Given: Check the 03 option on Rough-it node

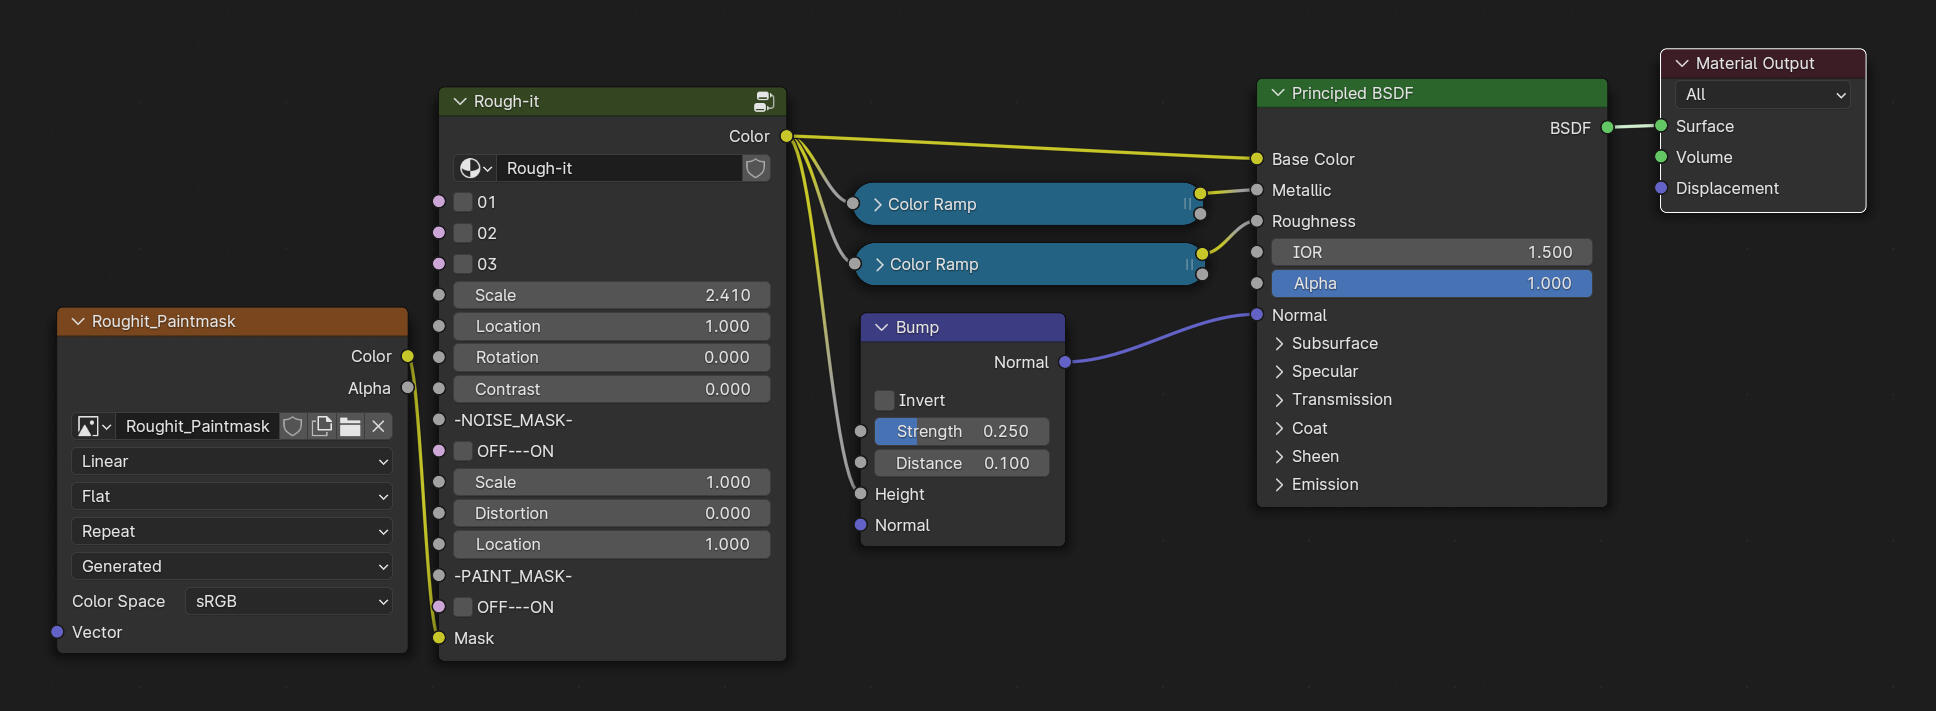Looking at the screenshot, I should click(463, 264).
